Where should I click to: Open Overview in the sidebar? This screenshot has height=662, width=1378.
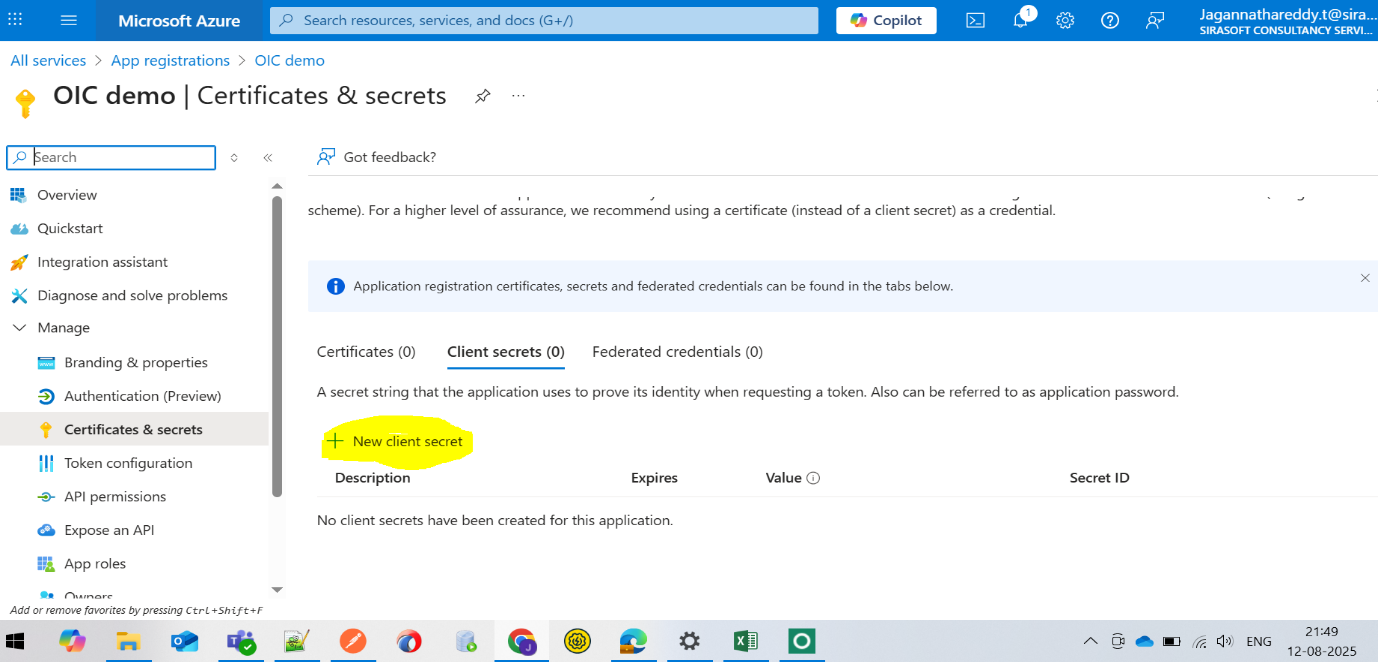67,195
